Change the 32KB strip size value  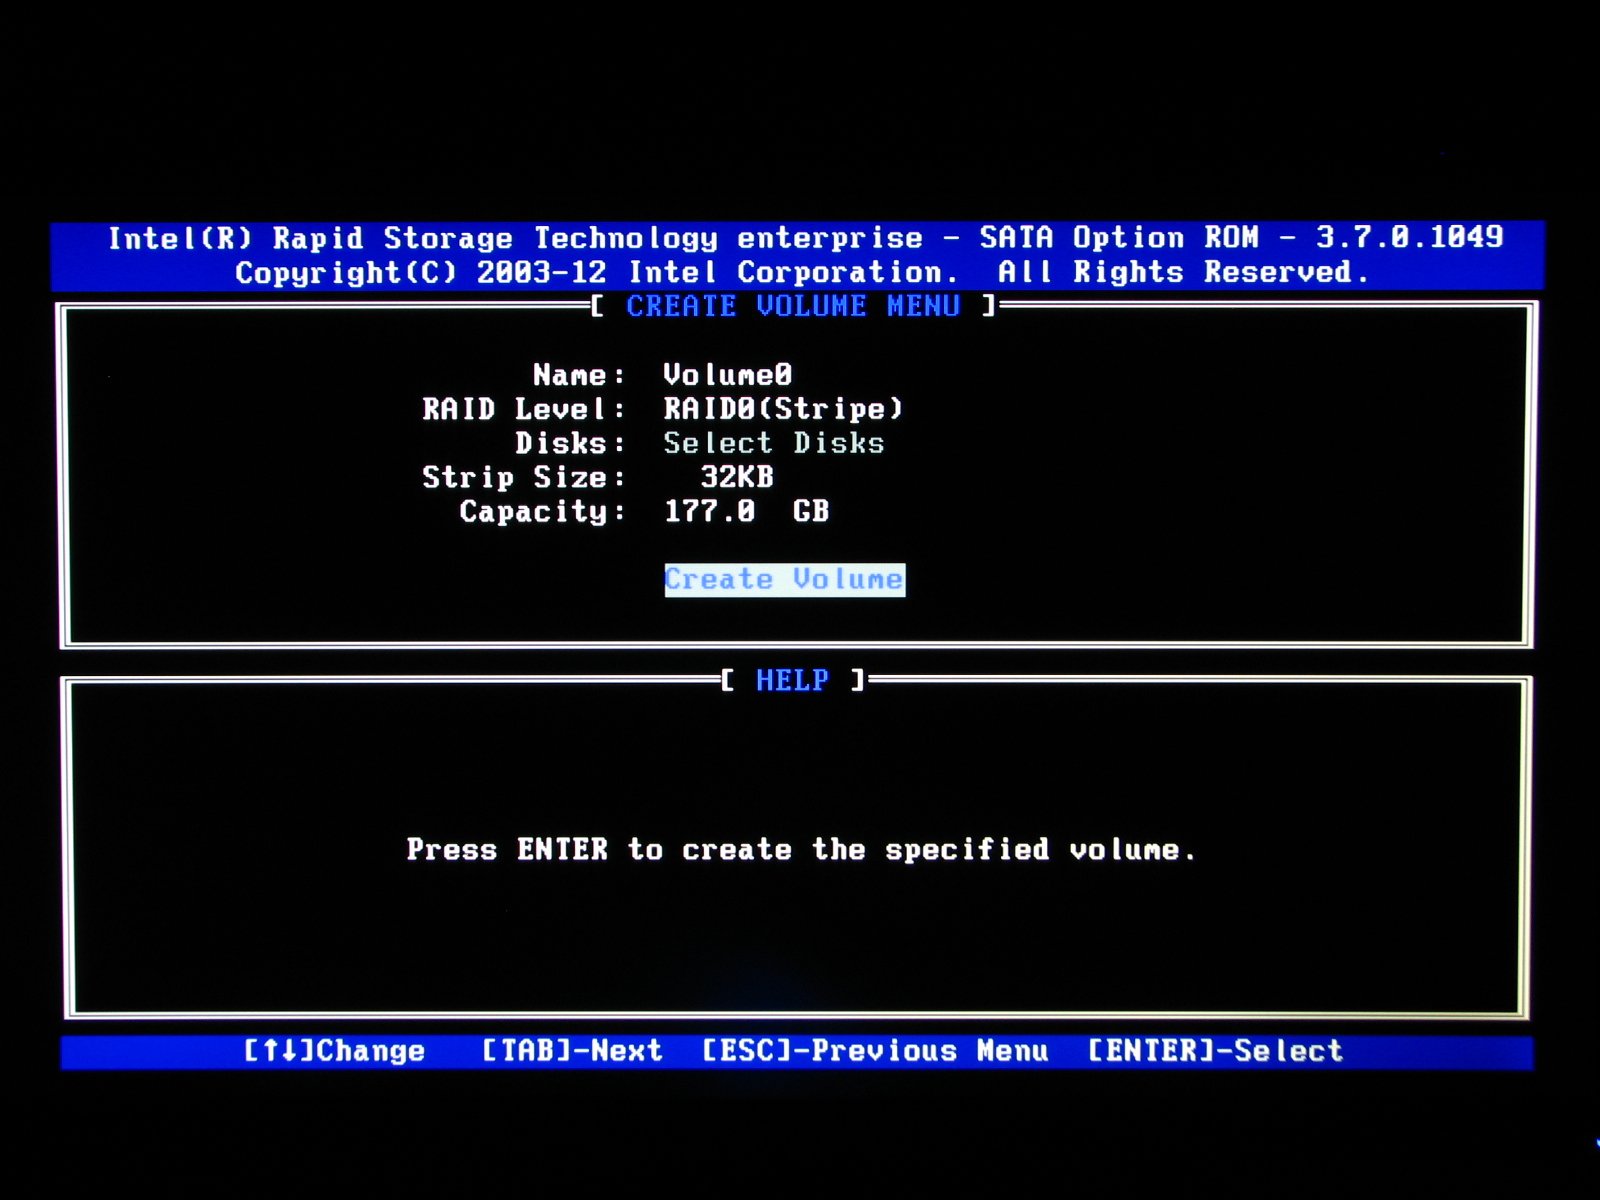click(x=737, y=477)
